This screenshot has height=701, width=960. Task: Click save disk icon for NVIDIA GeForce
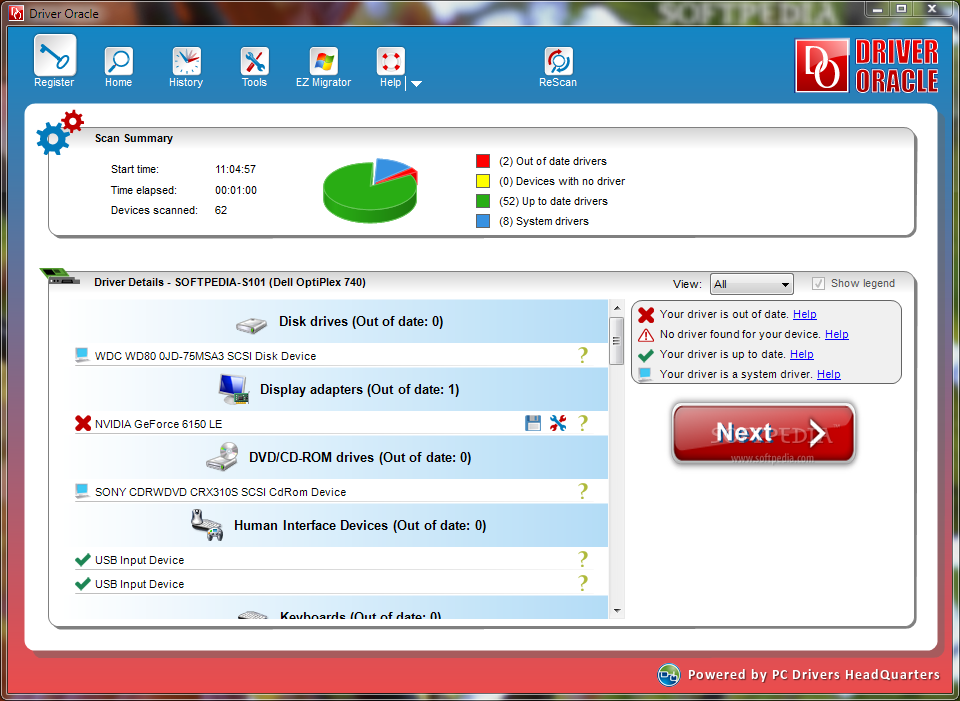point(533,423)
